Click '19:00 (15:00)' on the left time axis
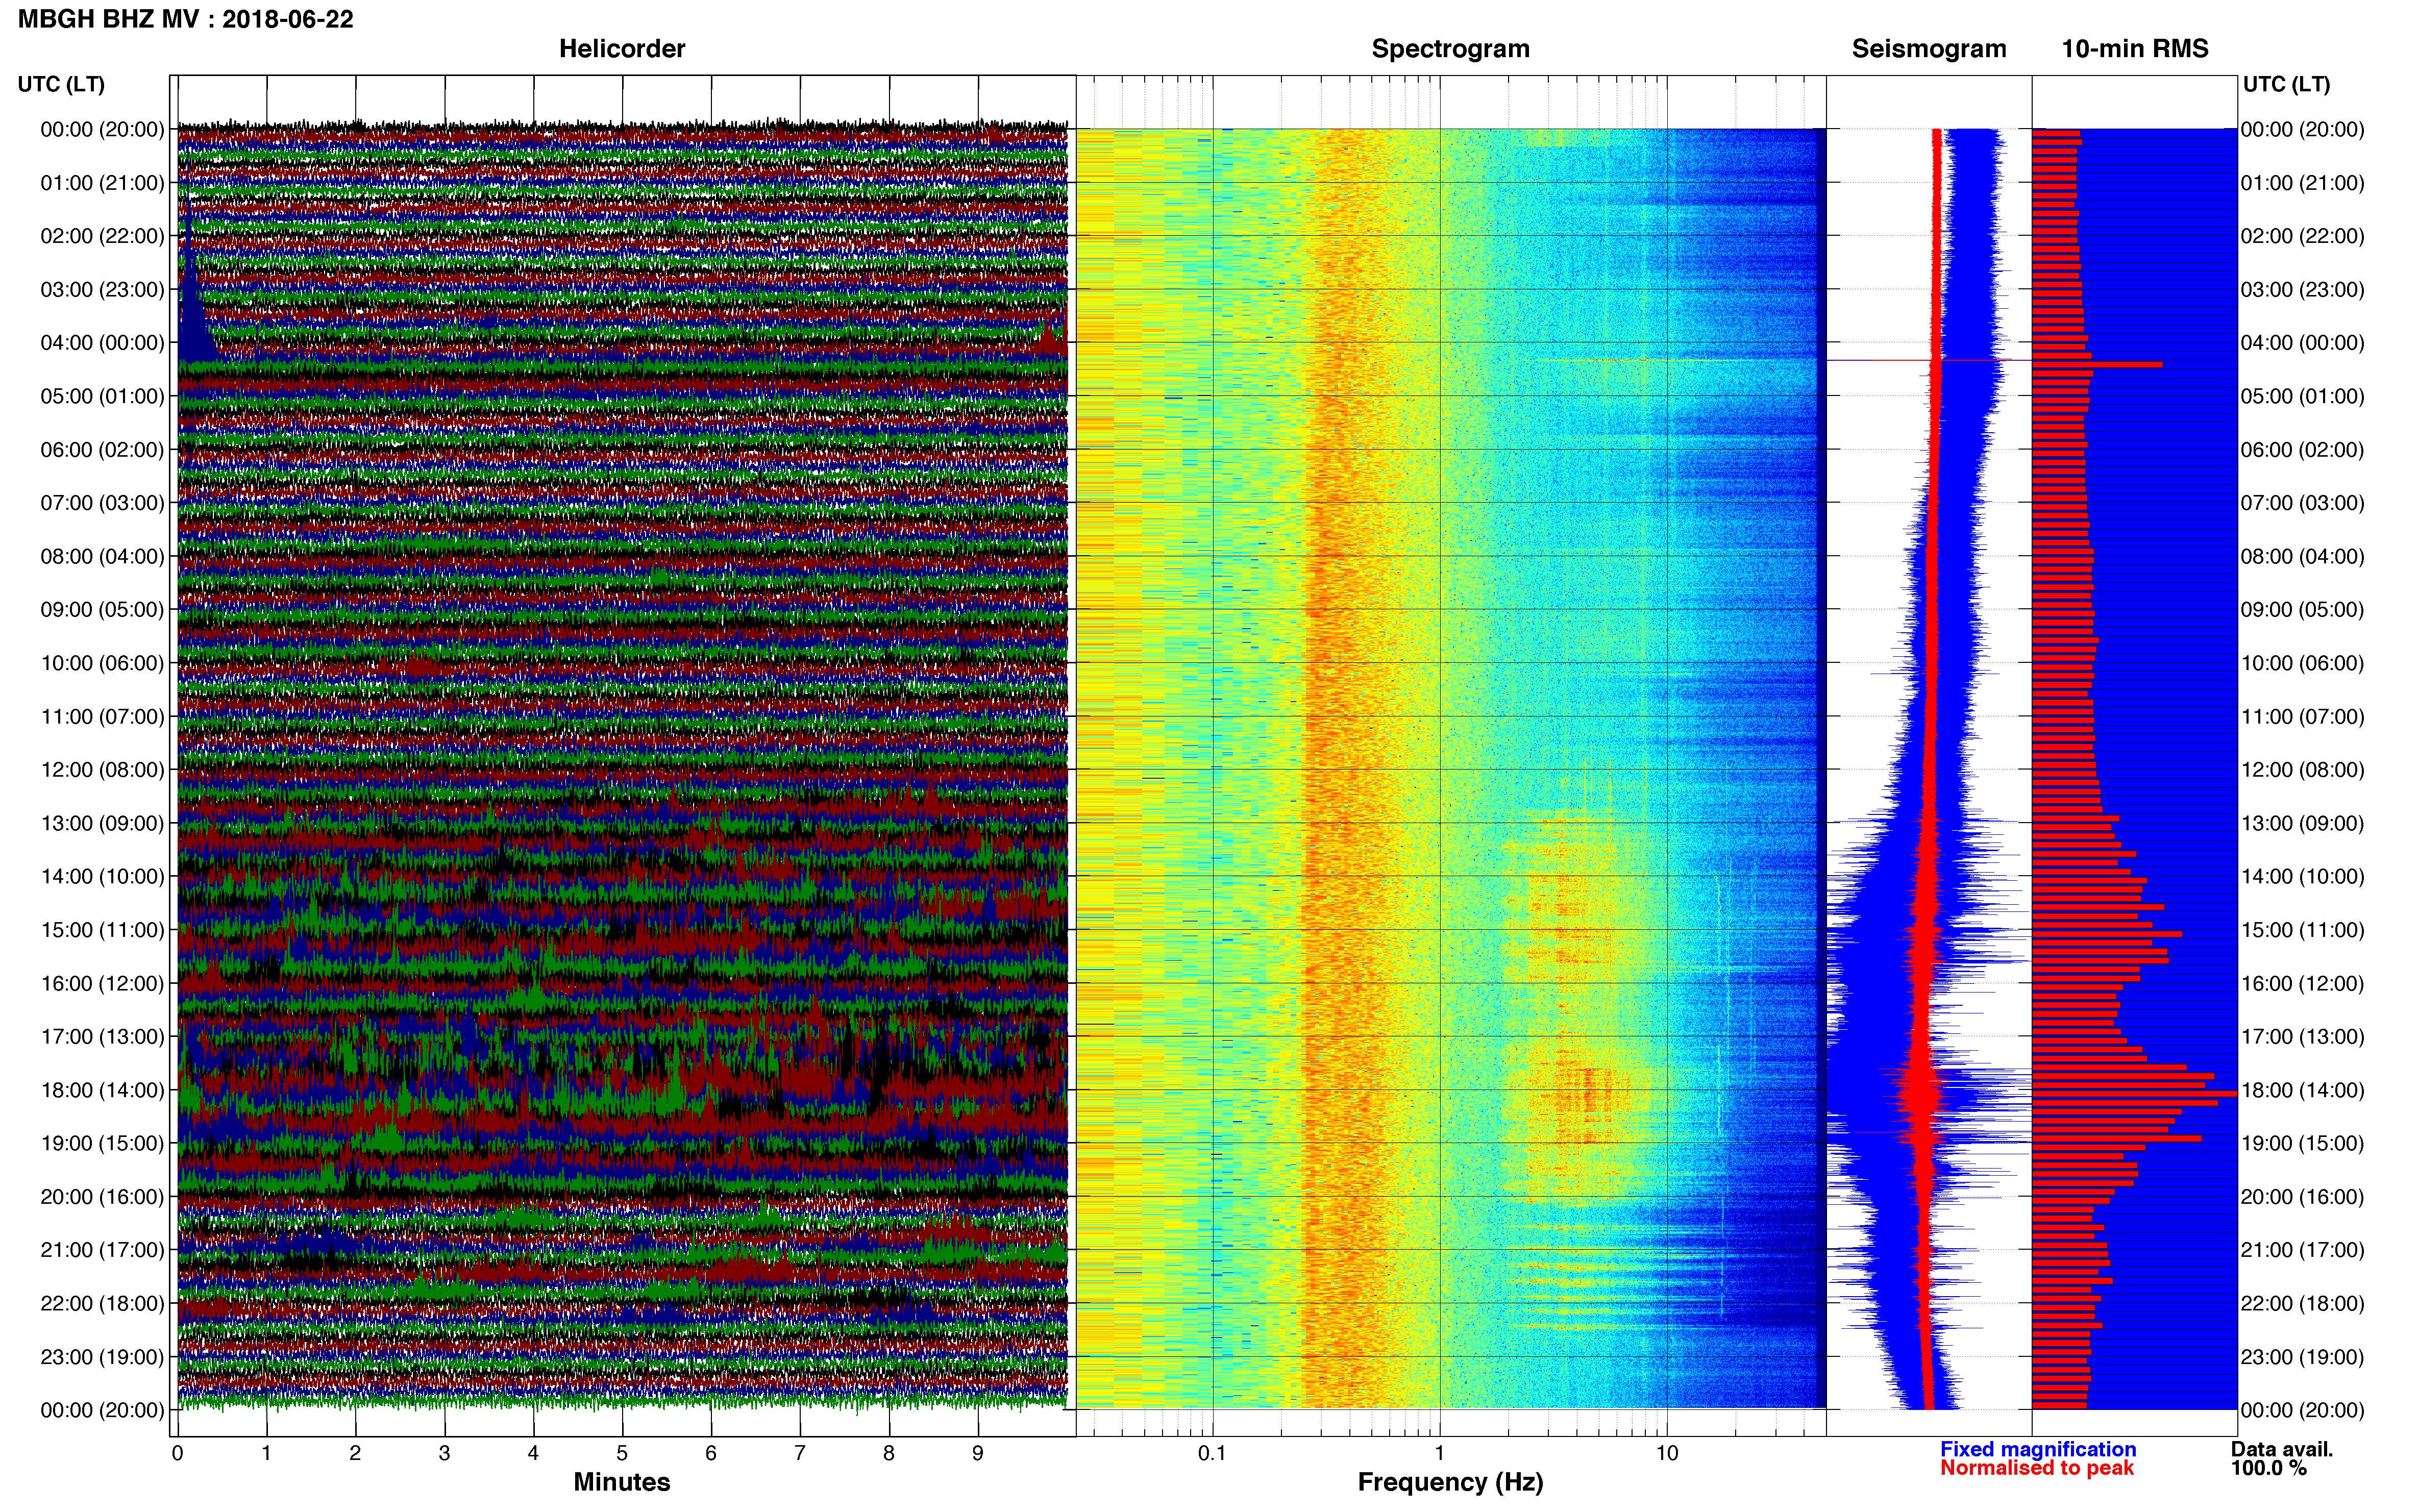 click(102, 1143)
